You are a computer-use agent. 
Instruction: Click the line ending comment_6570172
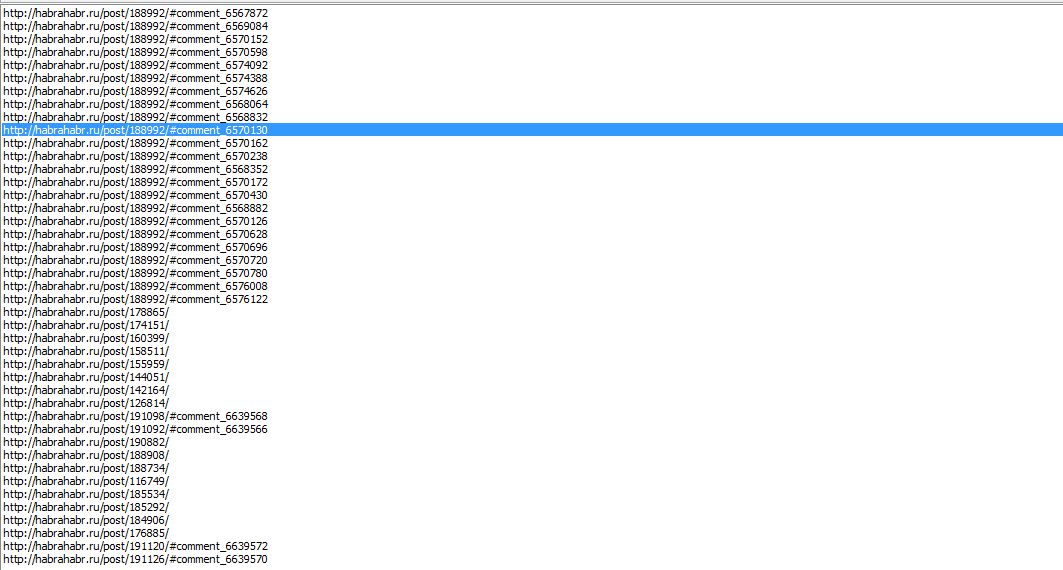click(136, 182)
